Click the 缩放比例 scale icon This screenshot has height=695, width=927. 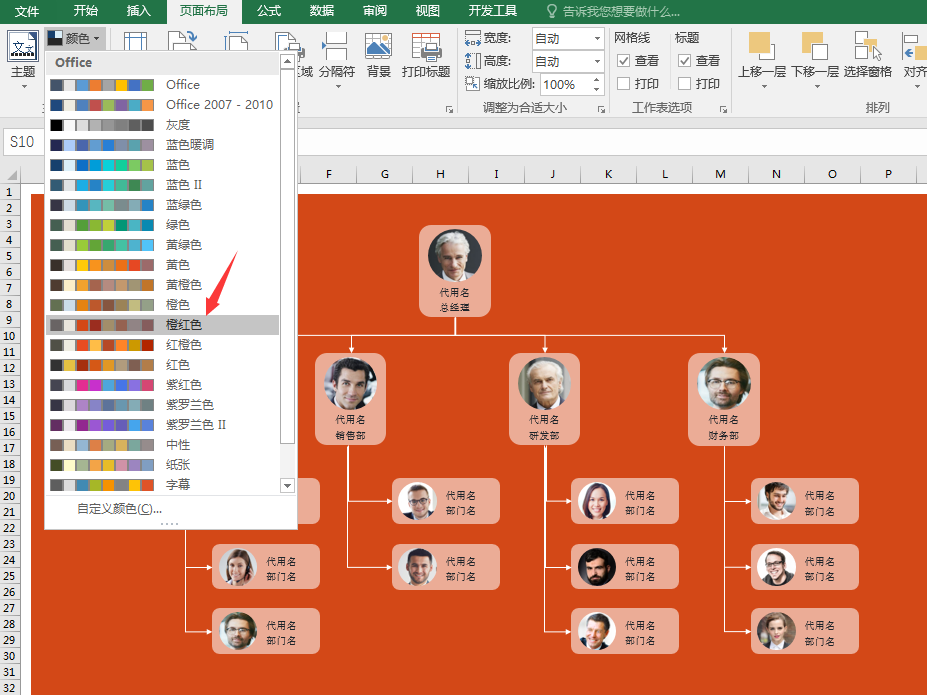[x=472, y=84]
